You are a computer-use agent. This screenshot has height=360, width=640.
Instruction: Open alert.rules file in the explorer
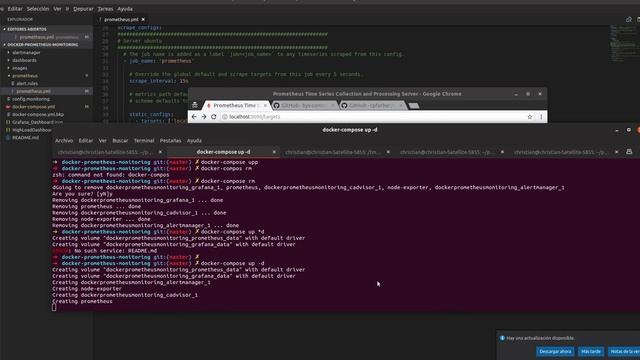pos(27,83)
